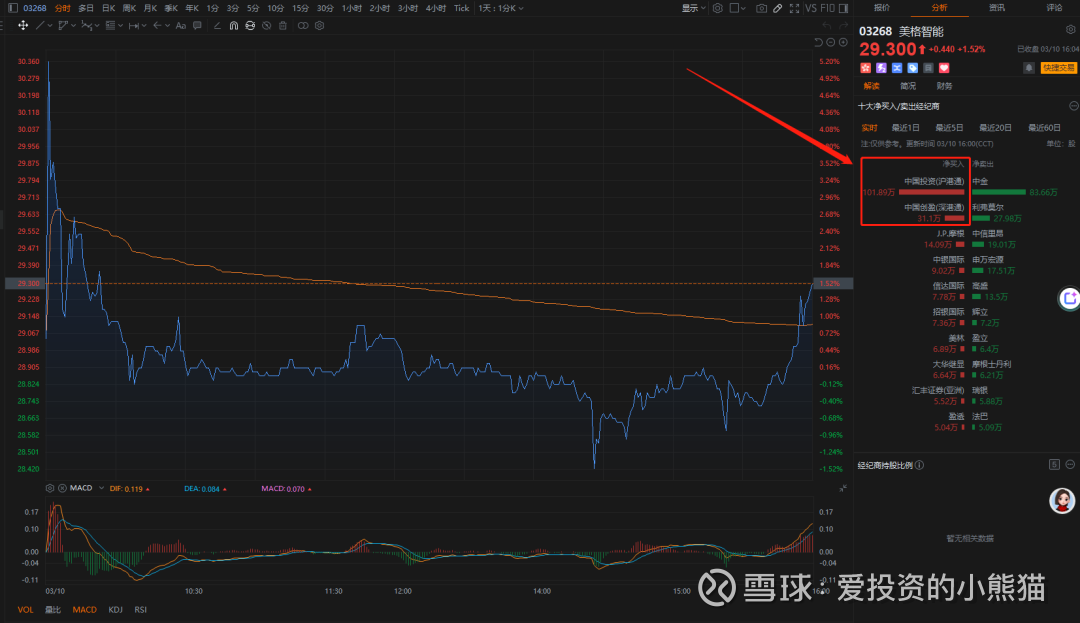The image size is (1080, 623).
Task: Collapse the broker net buy/sell section
Action: pyautogui.click(x=1073, y=106)
